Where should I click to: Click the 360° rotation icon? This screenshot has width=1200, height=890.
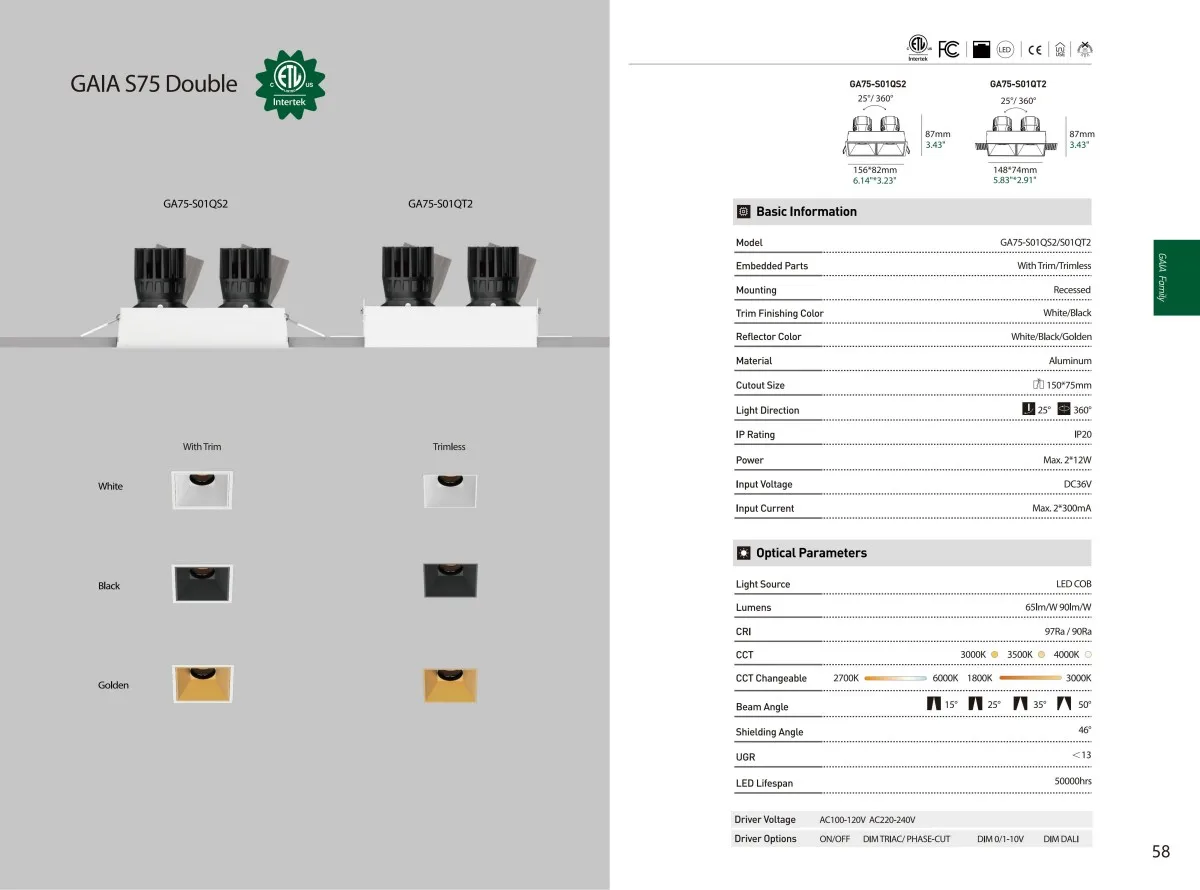(1064, 409)
